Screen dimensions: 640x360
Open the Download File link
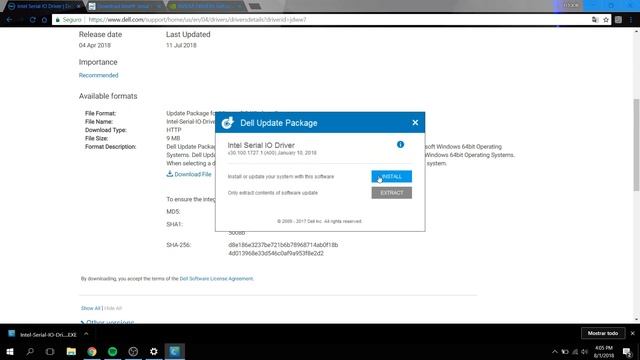[x=189, y=174]
